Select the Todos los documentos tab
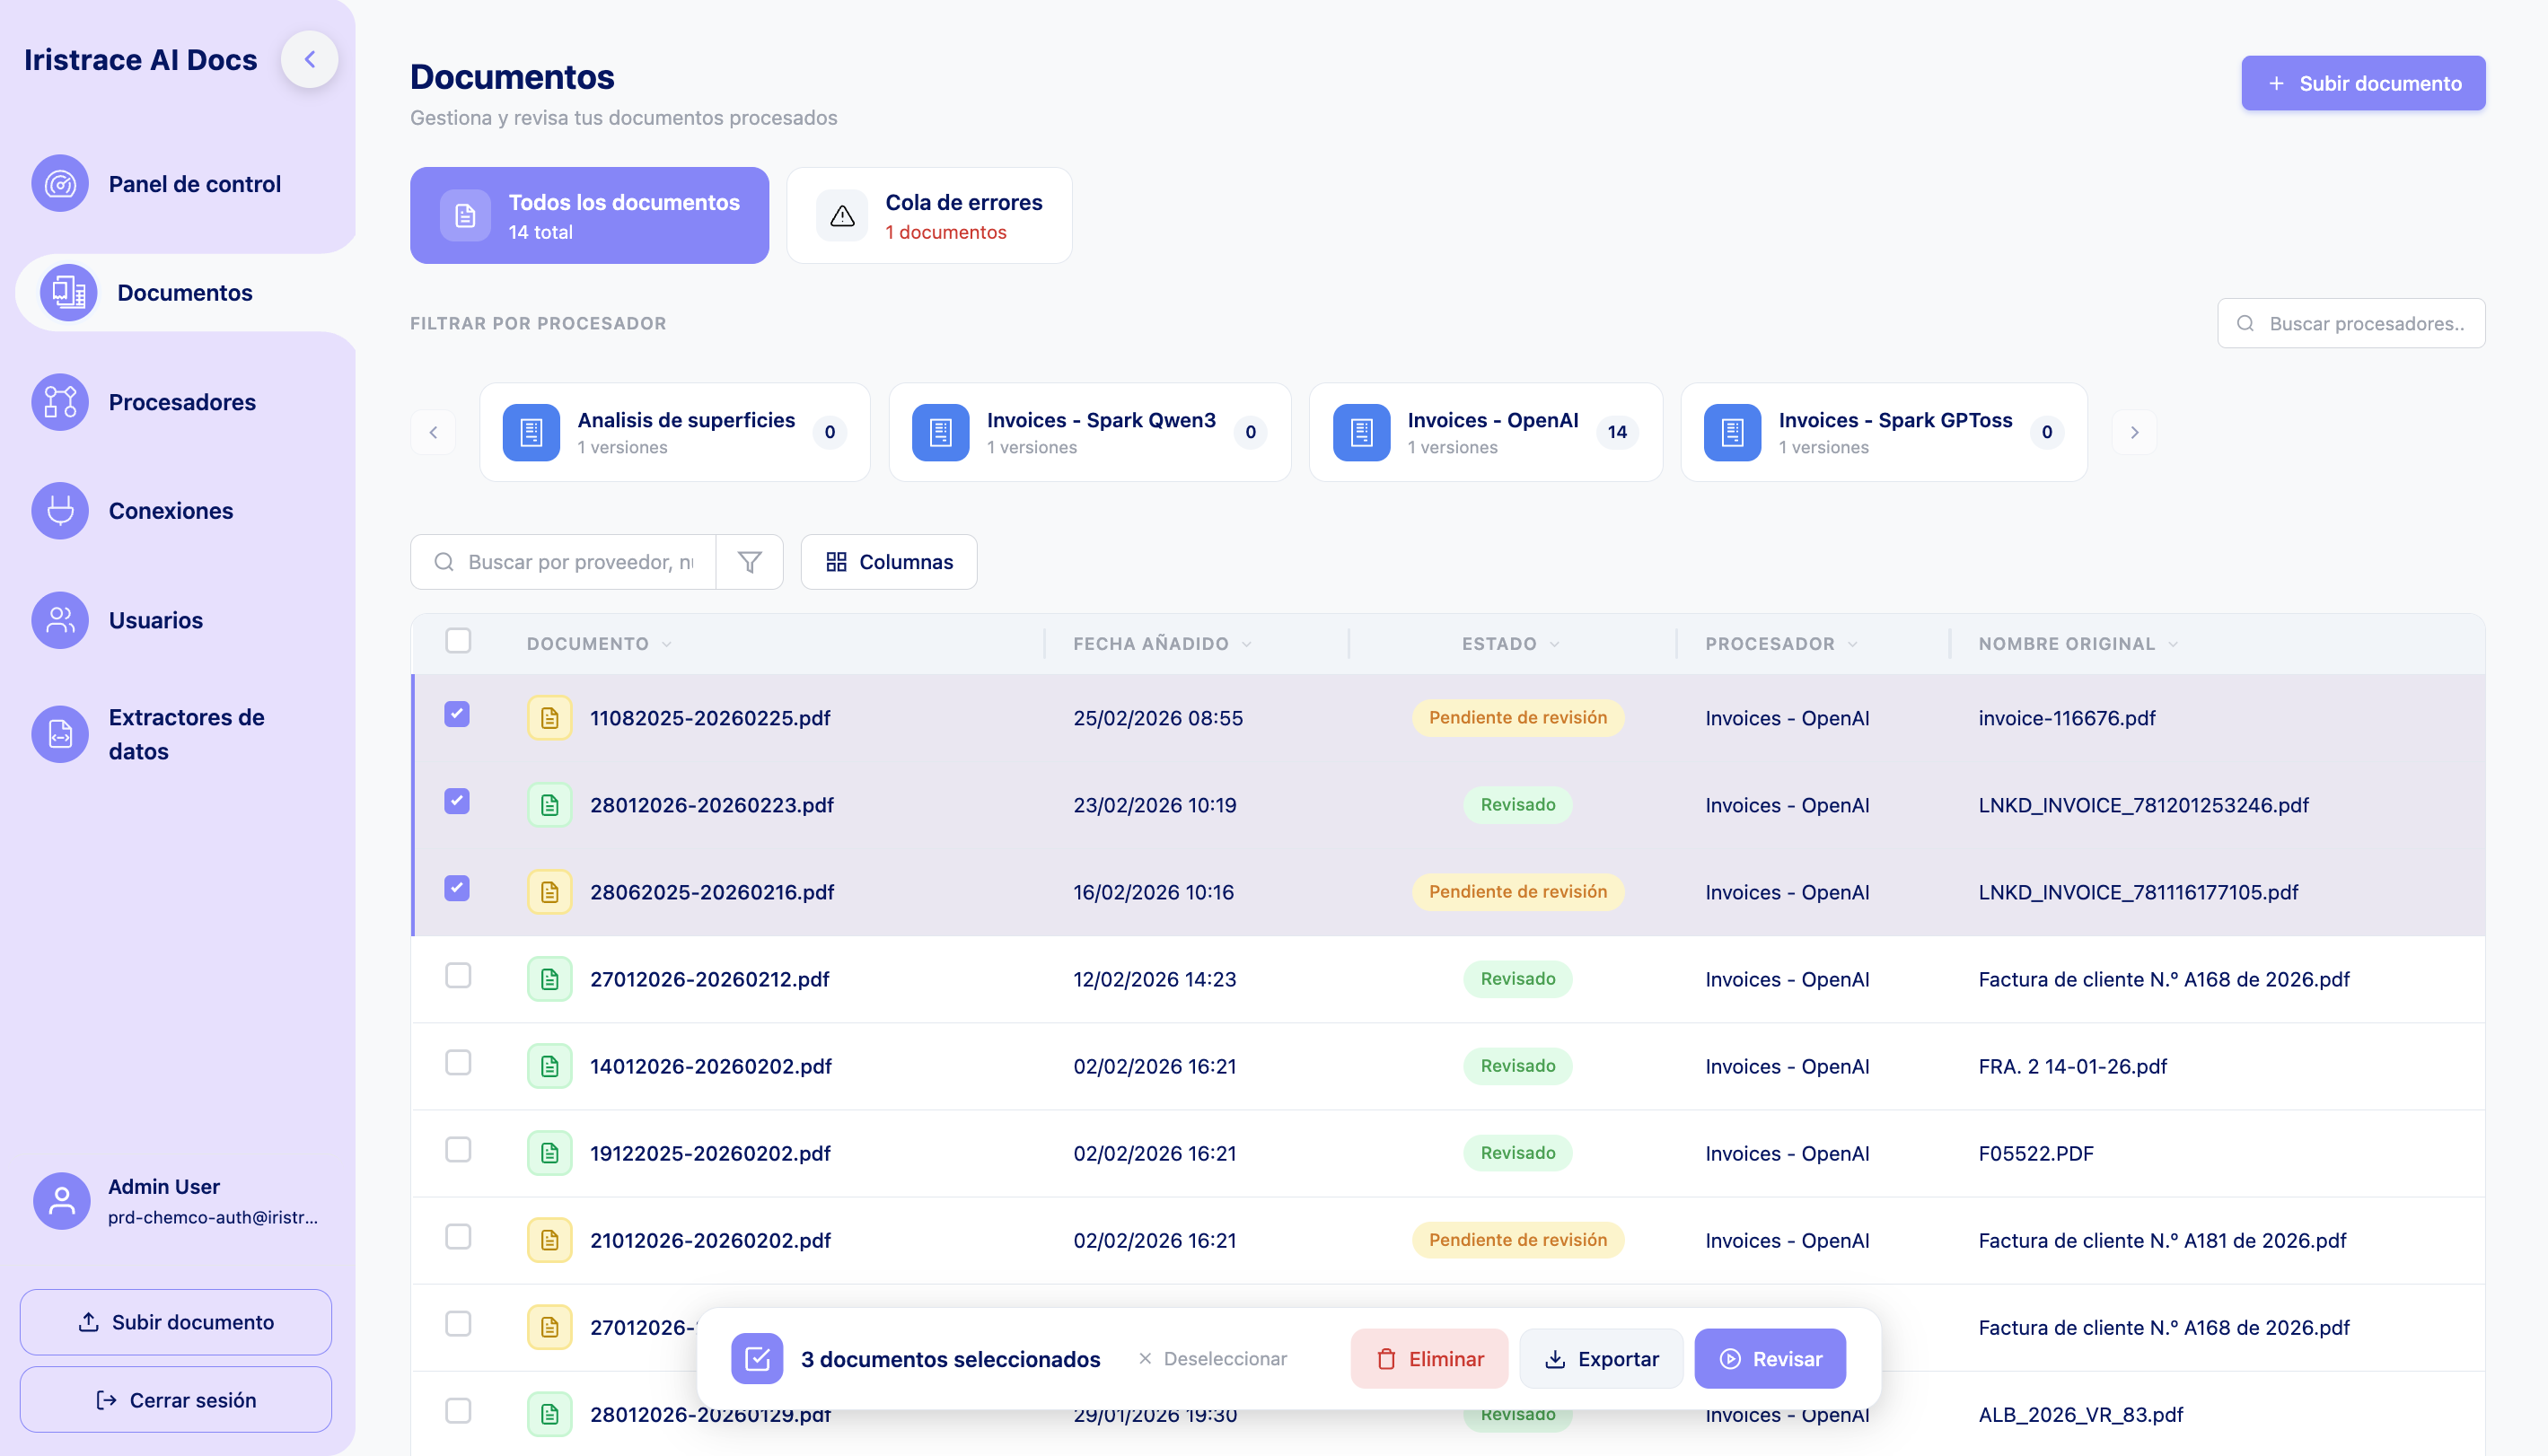2548x1456 pixels. 589,216
